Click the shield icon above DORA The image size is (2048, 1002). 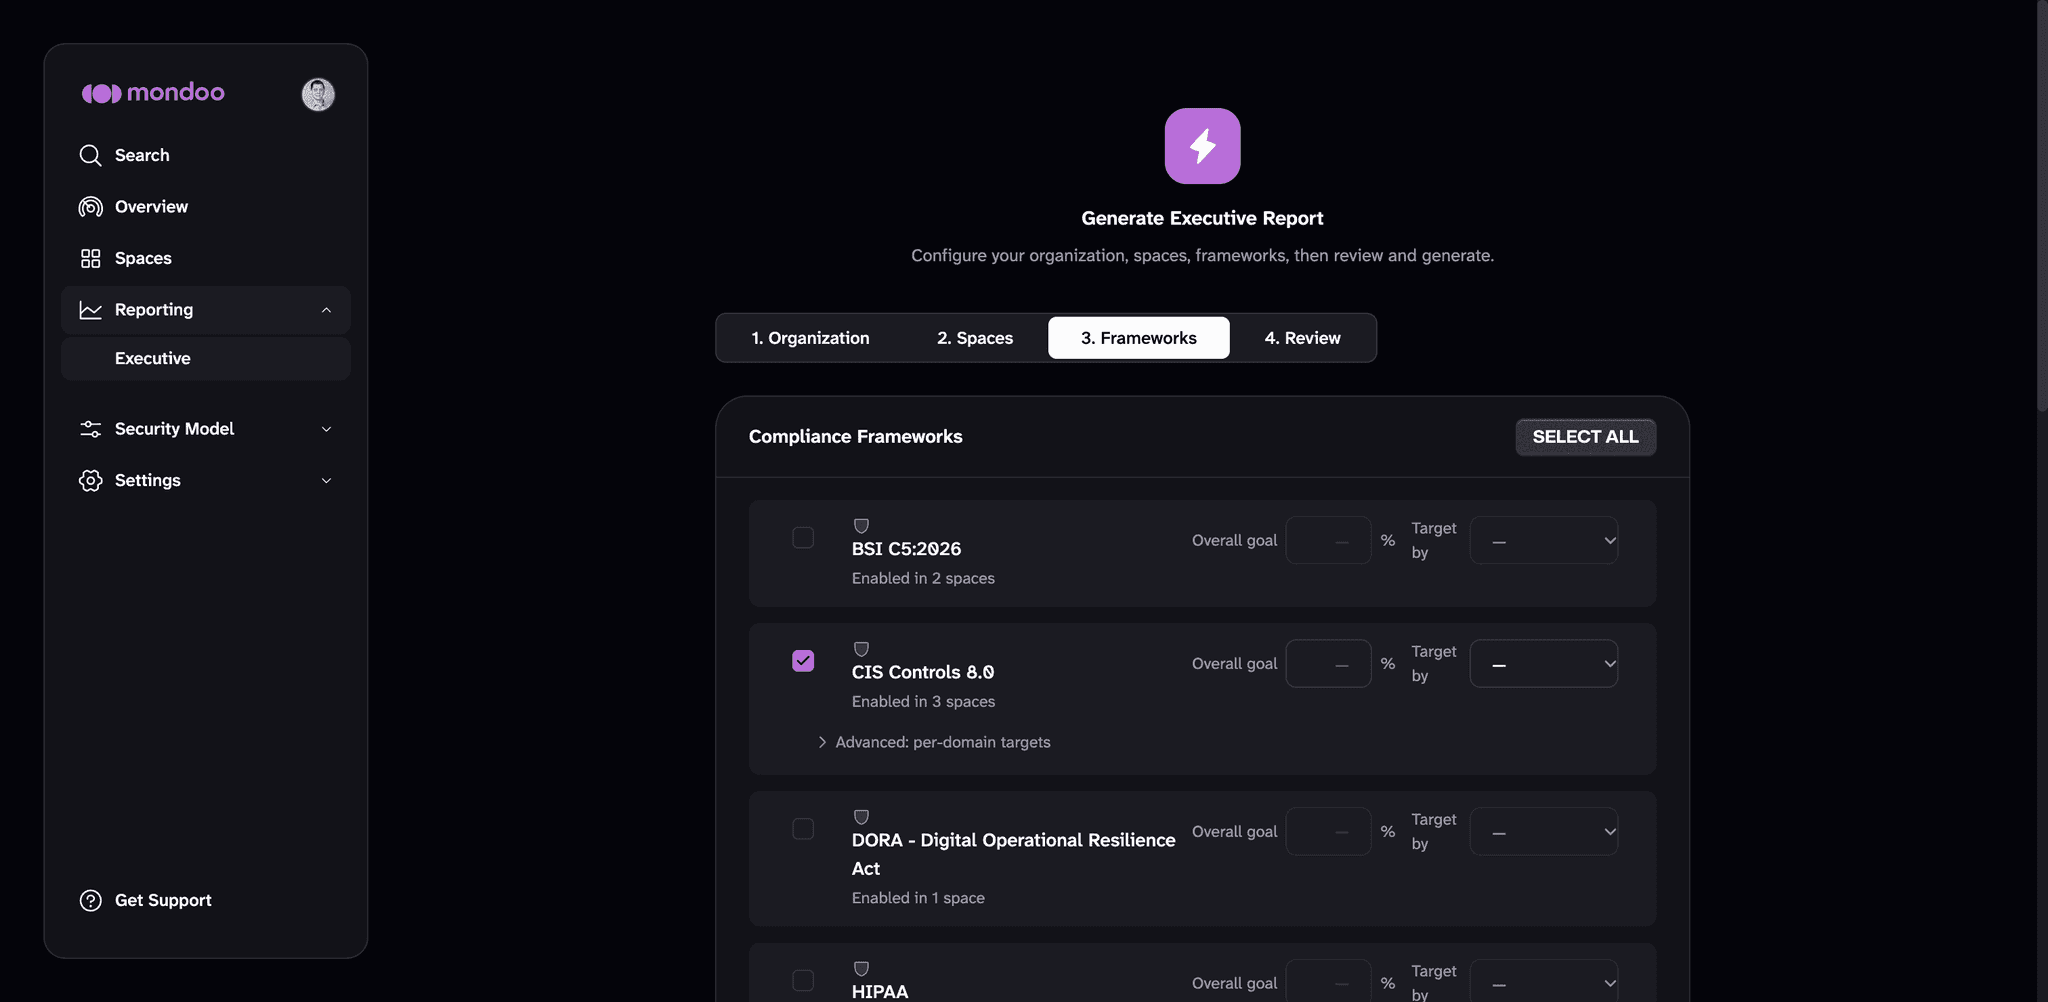861,817
